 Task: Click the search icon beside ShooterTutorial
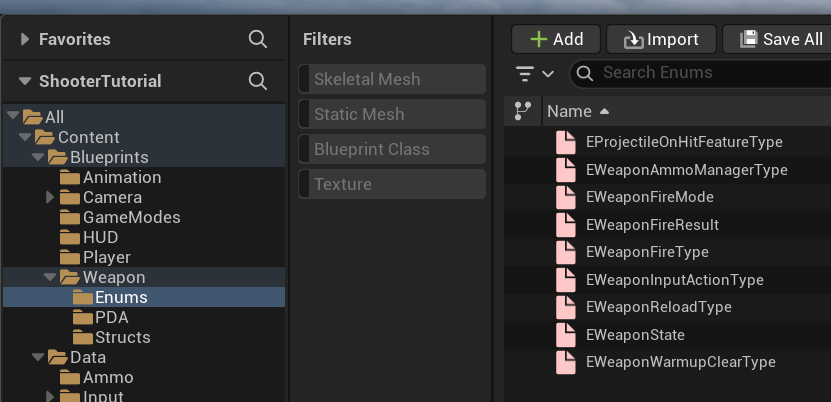[x=258, y=81]
